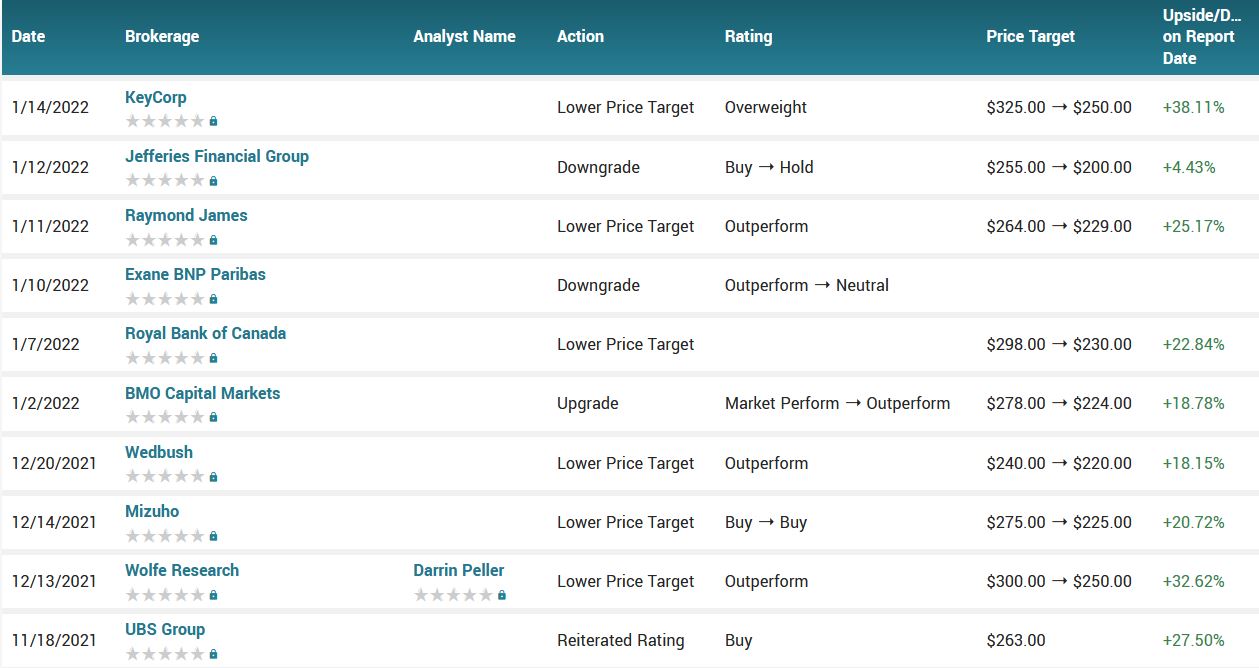Image resolution: width=1259 pixels, height=668 pixels.
Task: Open the Exane BNP Paribas link
Action: pyautogui.click(x=195, y=274)
